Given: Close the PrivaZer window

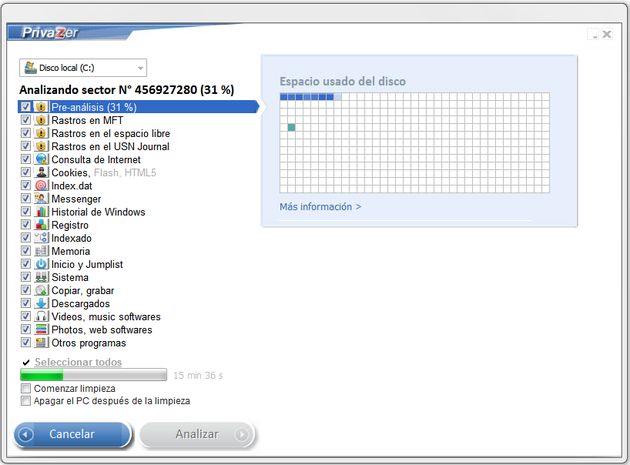Looking at the screenshot, I should pyautogui.click(x=607, y=35).
